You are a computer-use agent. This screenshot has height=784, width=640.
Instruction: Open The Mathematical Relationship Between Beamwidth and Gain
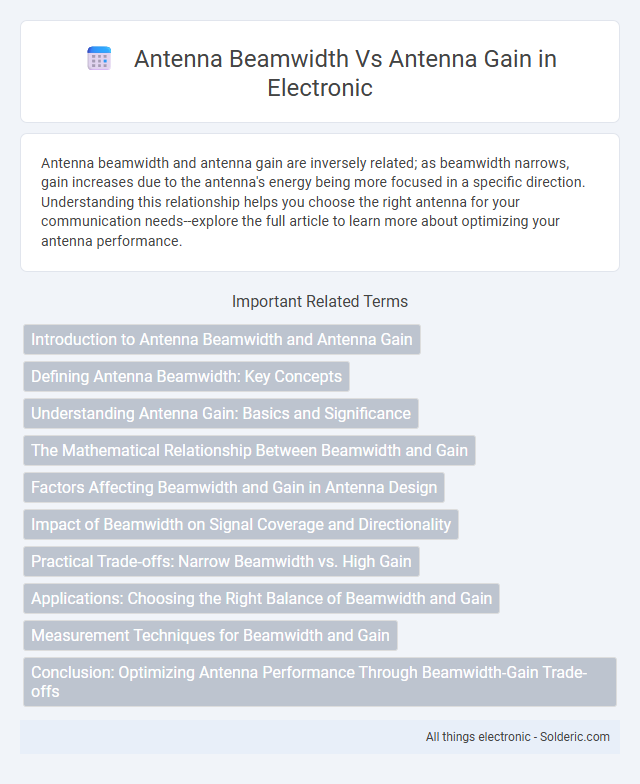[249, 450]
